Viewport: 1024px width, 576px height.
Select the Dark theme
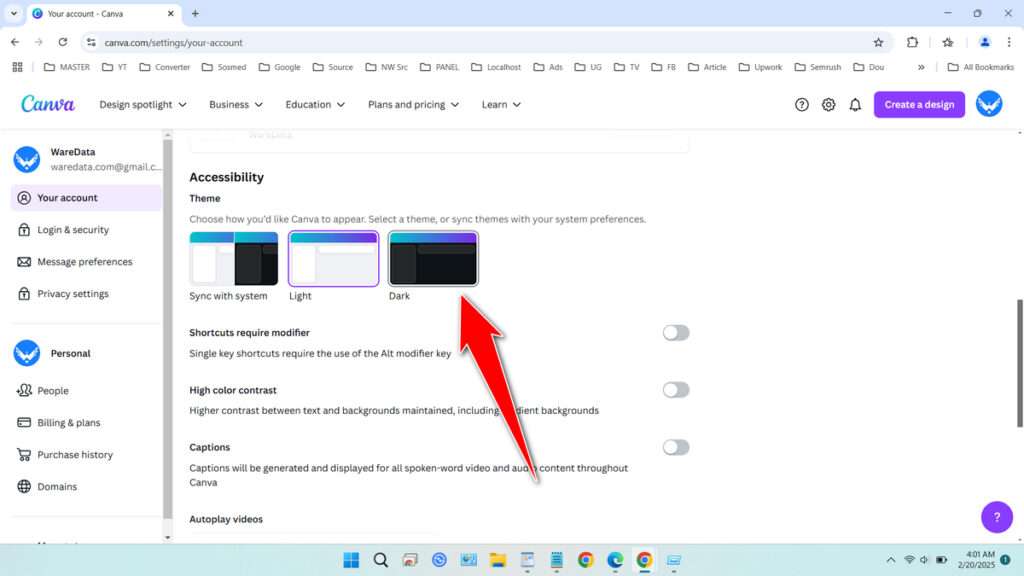click(x=433, y=259)
